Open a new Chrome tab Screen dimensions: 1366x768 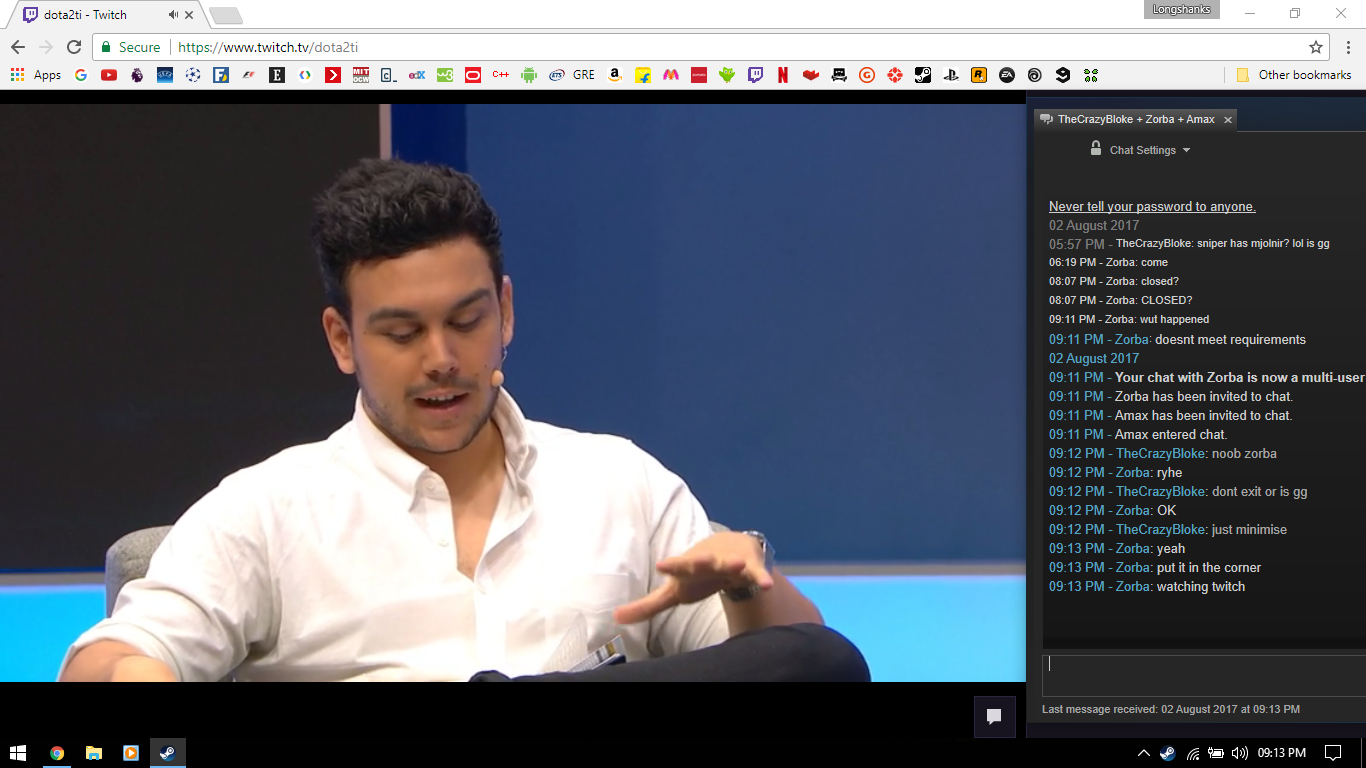pos(226,15)
